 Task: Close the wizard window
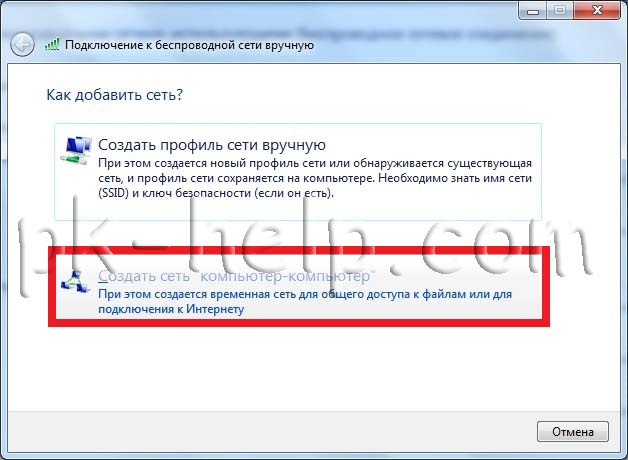tap(597, 10)
